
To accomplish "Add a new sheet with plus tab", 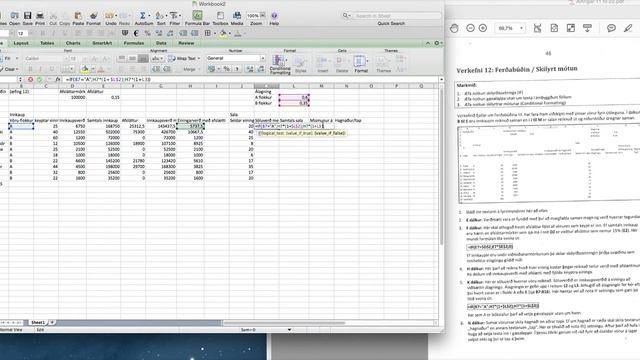I will coord(52,322).
